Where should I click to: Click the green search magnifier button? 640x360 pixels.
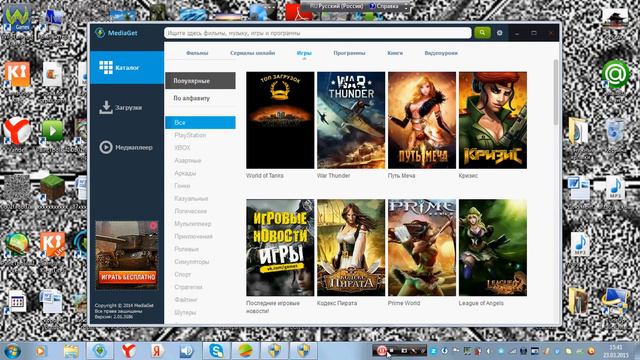click(x=482, y=33)
